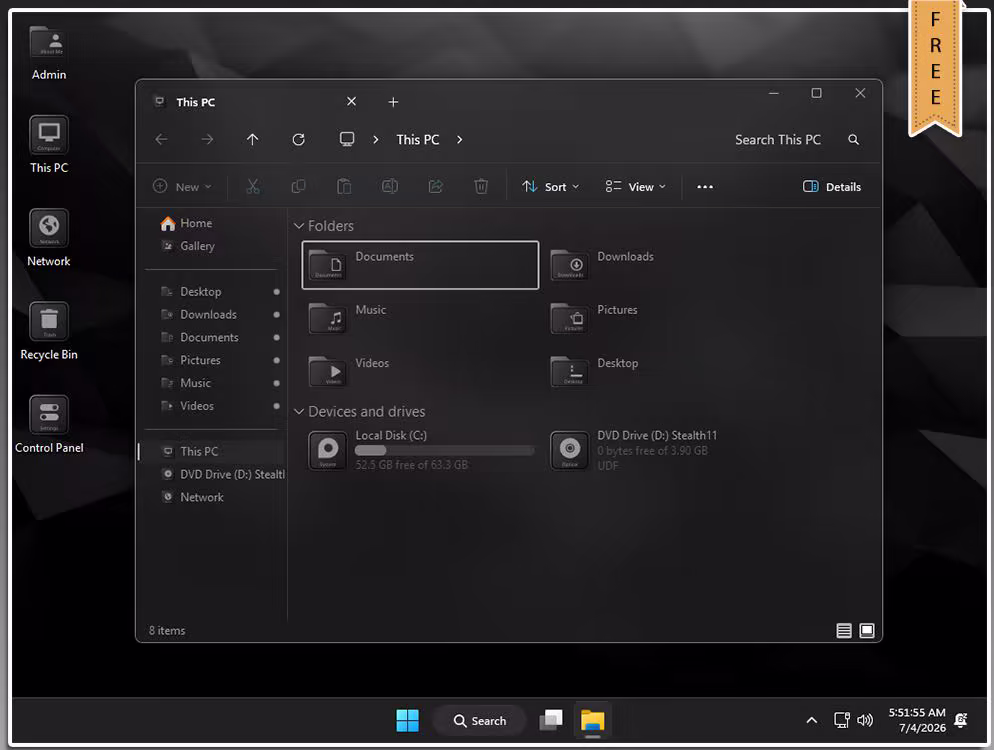Open the See more three-dots menu
Viewport: 994px width, 750px height.
coord(705,186)
